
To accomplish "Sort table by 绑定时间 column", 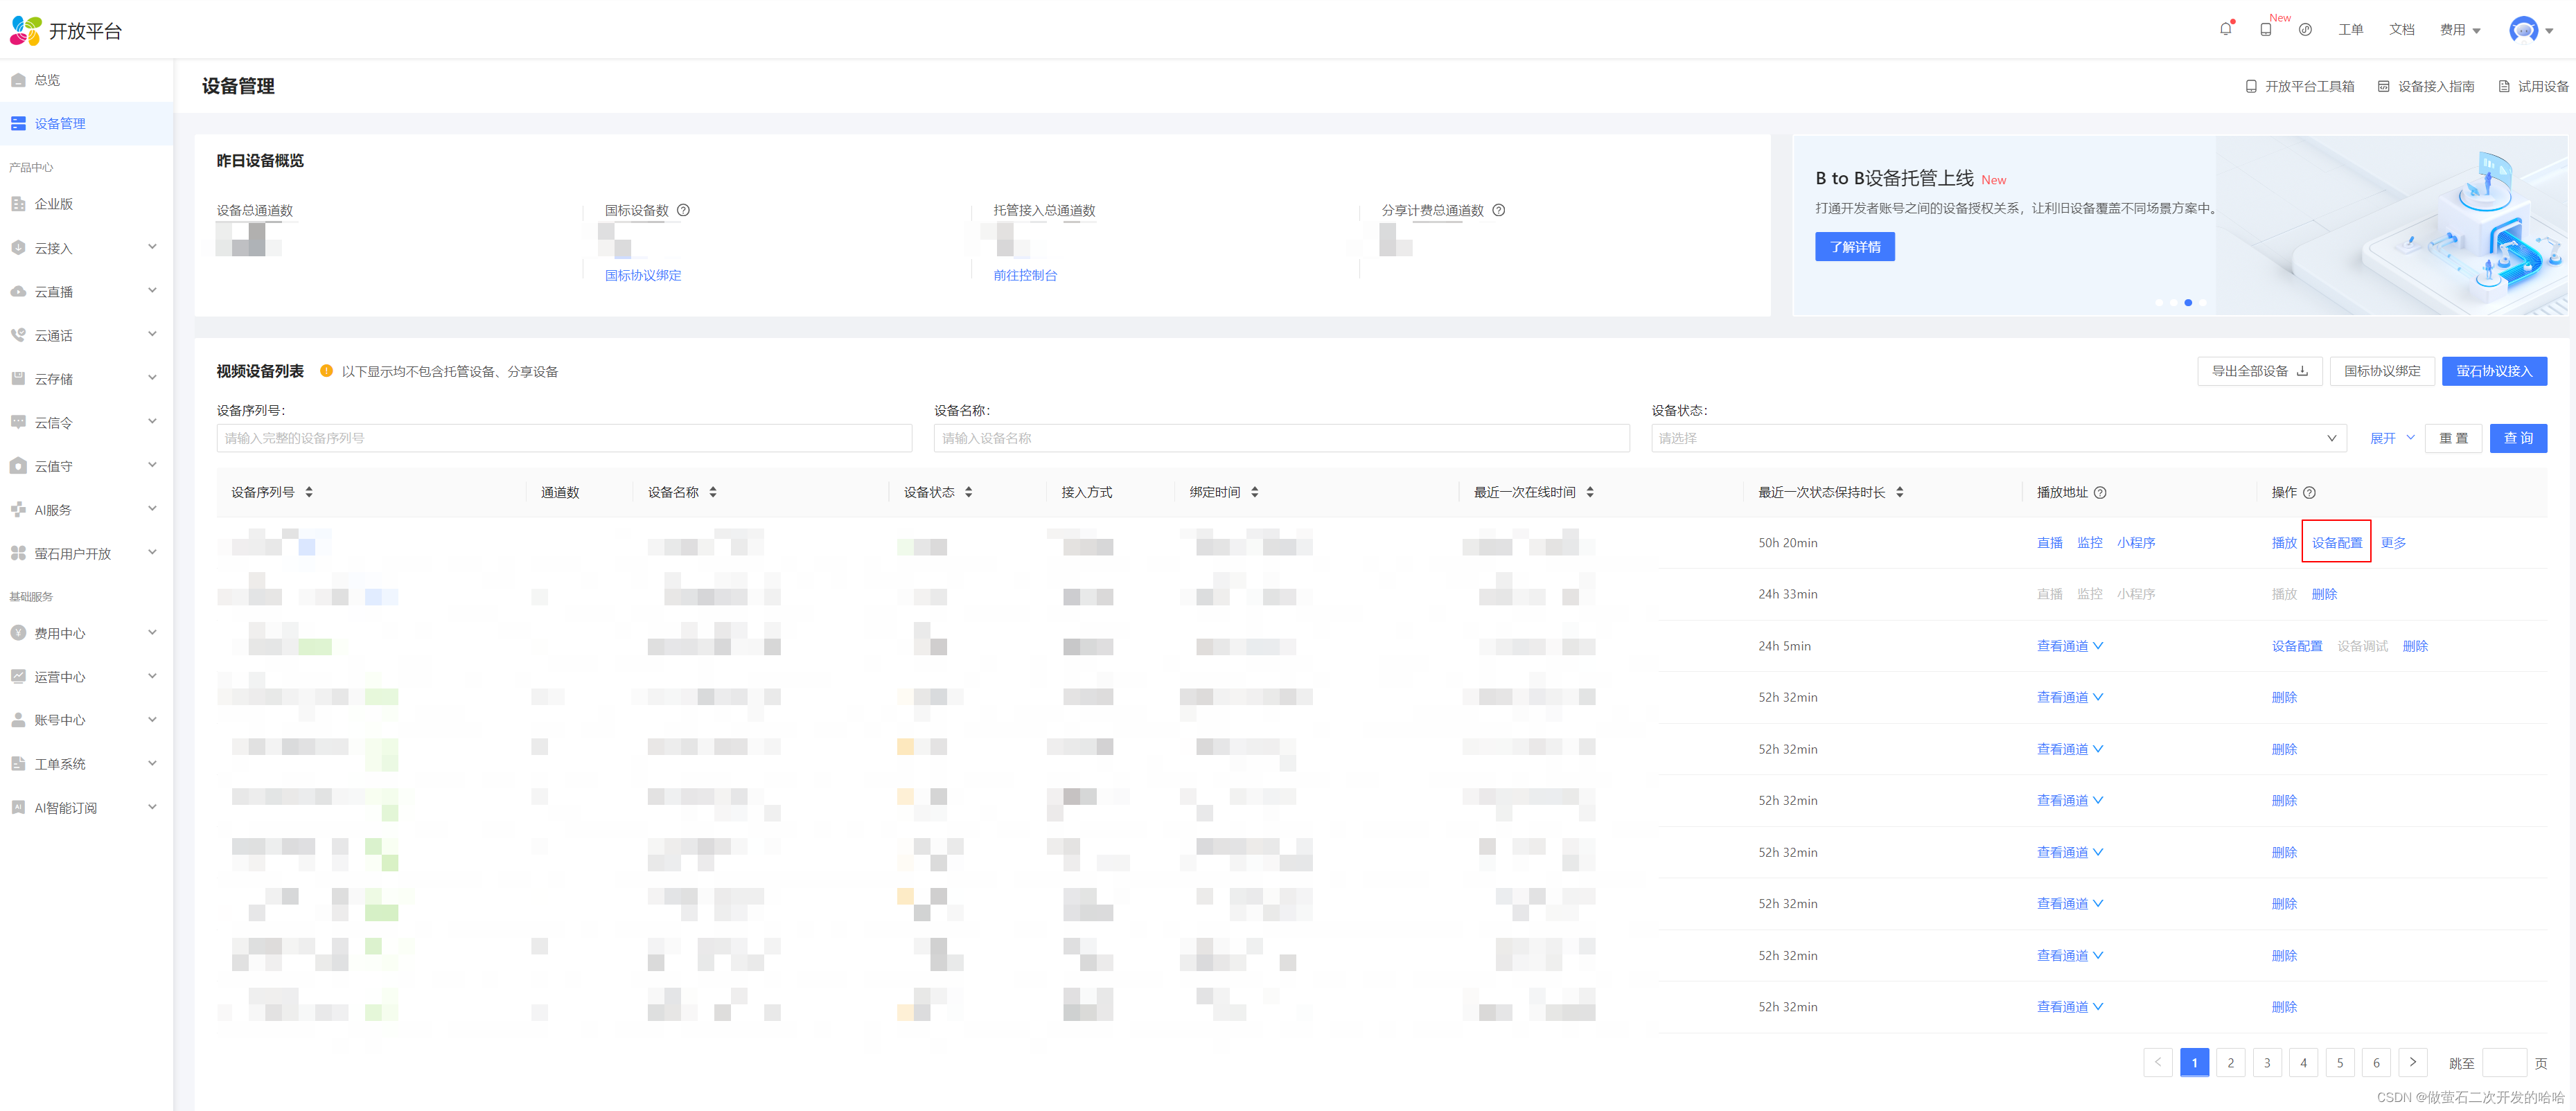I will pyautogui.click(x=1254, y=492).
